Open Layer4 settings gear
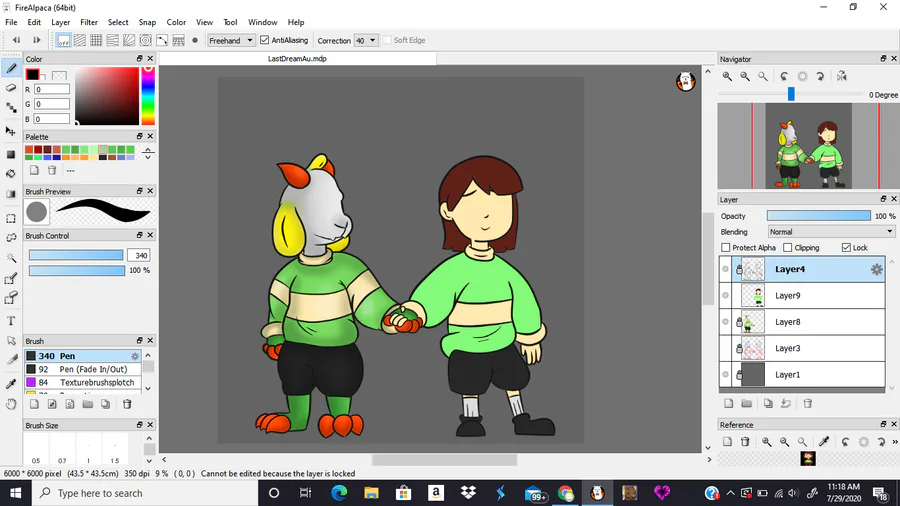The height and width of the screenshot is (506, 900). (x=876, y=269)
